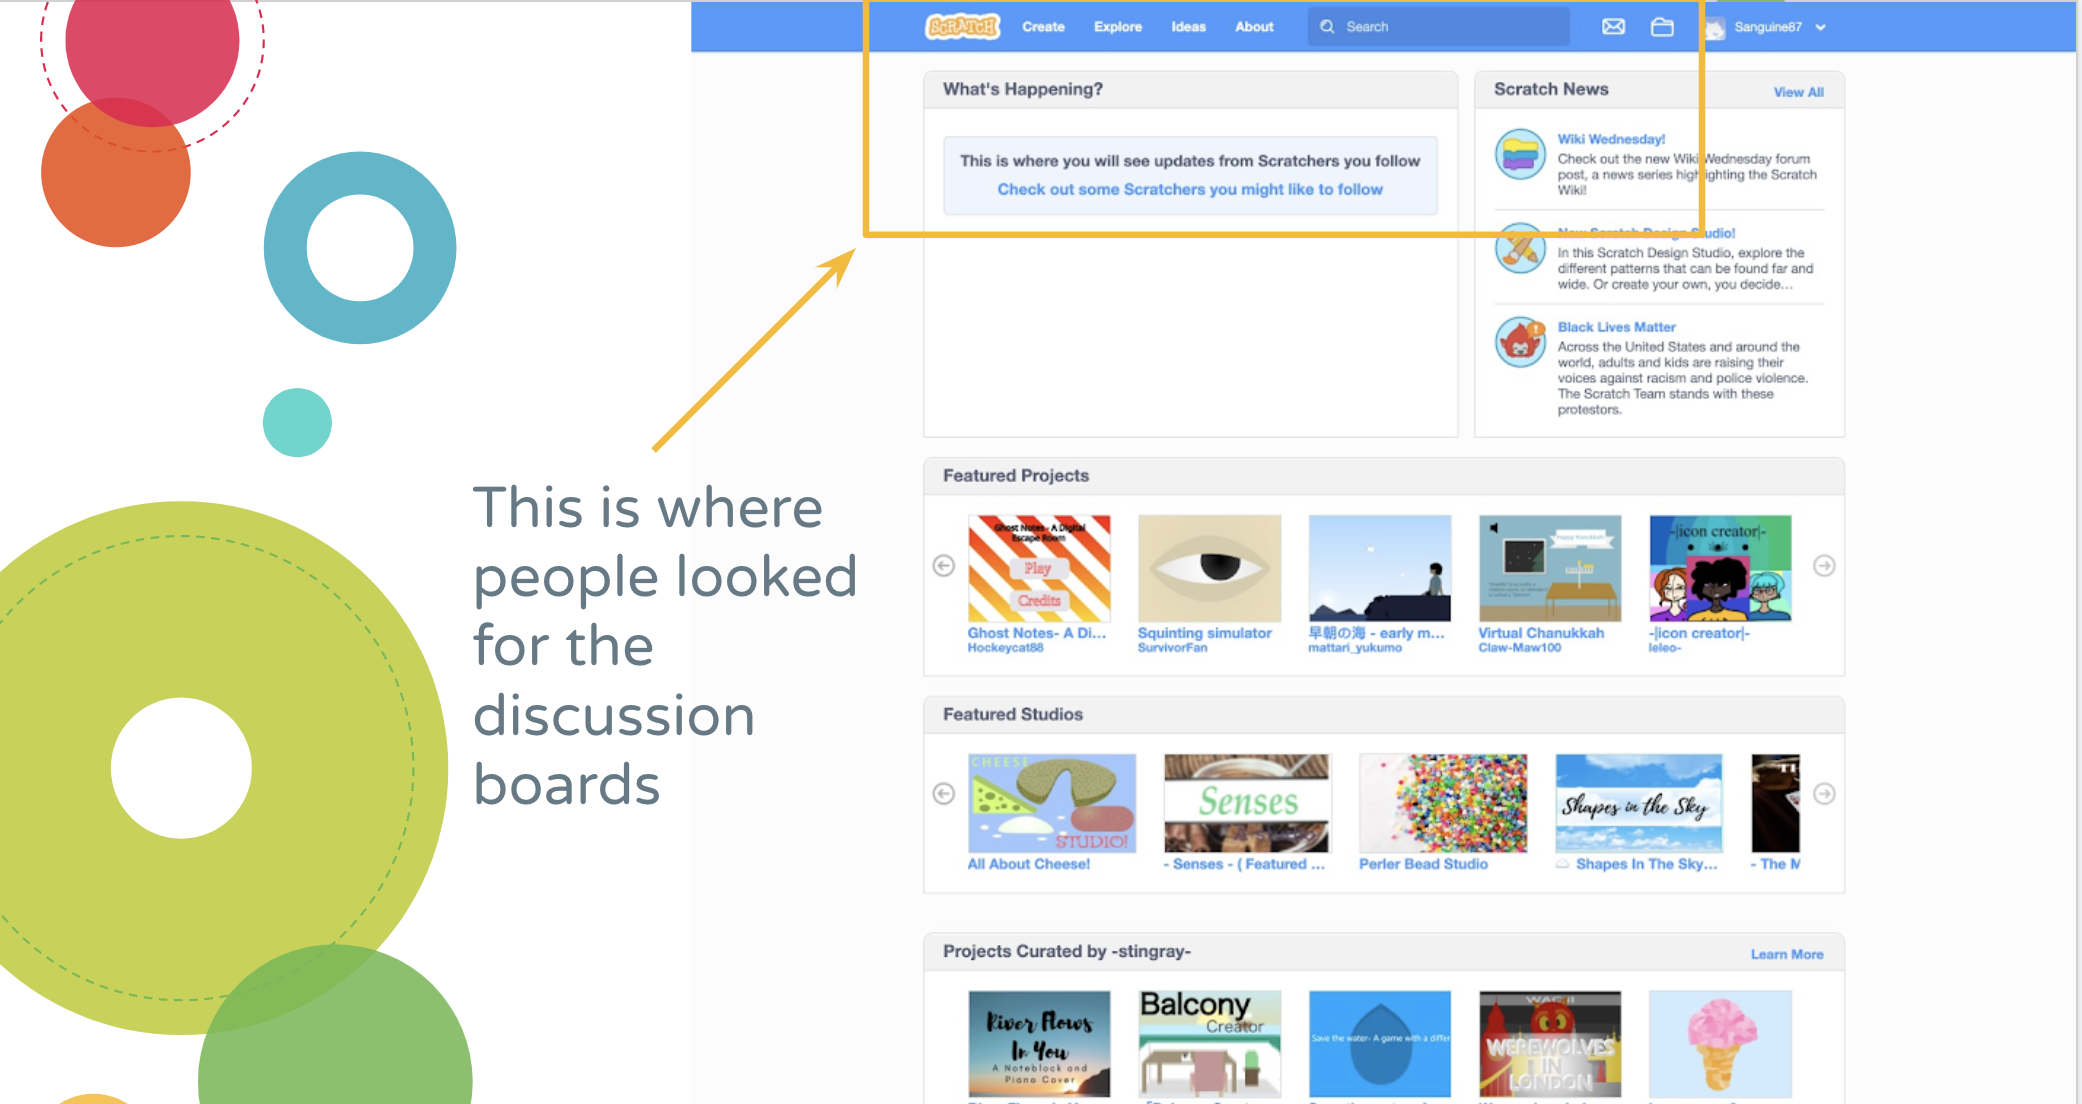Open the Perler Bead Studio thumbnail
The height and width of the screenshot is (1104, 2082).
(x=1442, y=803)
